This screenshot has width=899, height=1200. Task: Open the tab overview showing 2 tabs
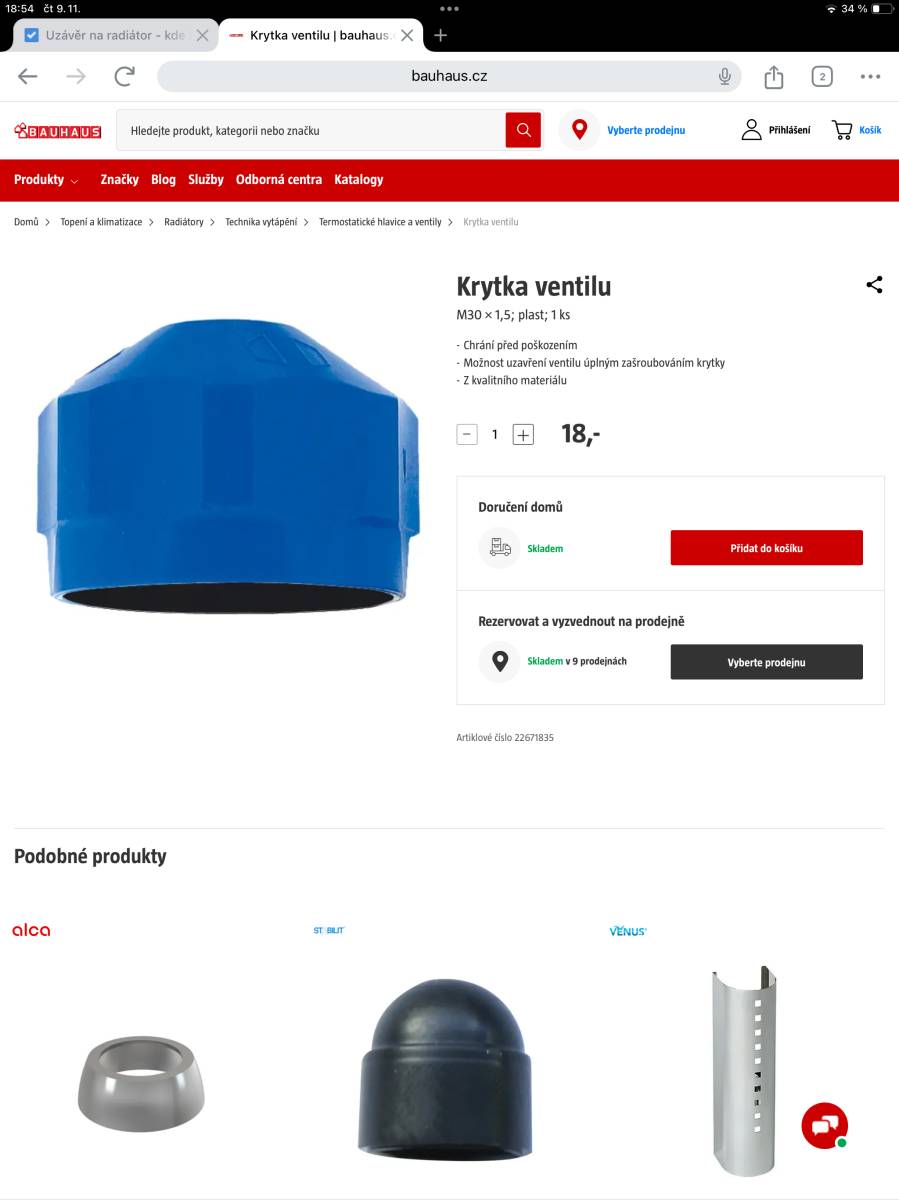(822, 76)
